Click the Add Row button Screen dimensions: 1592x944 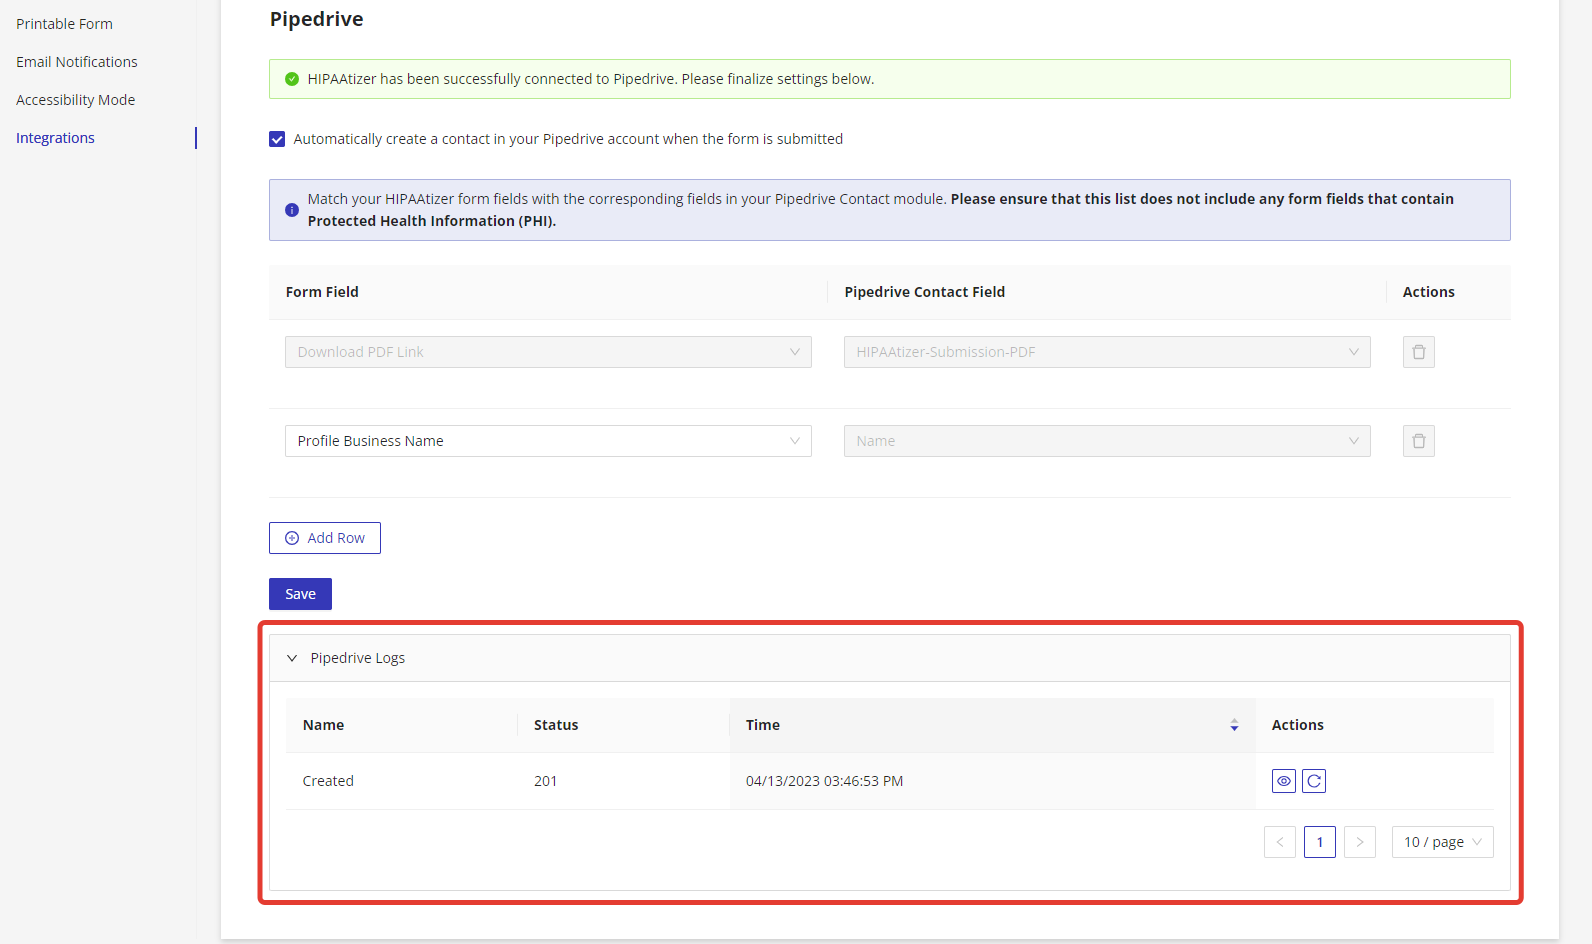tap(325, 538)
